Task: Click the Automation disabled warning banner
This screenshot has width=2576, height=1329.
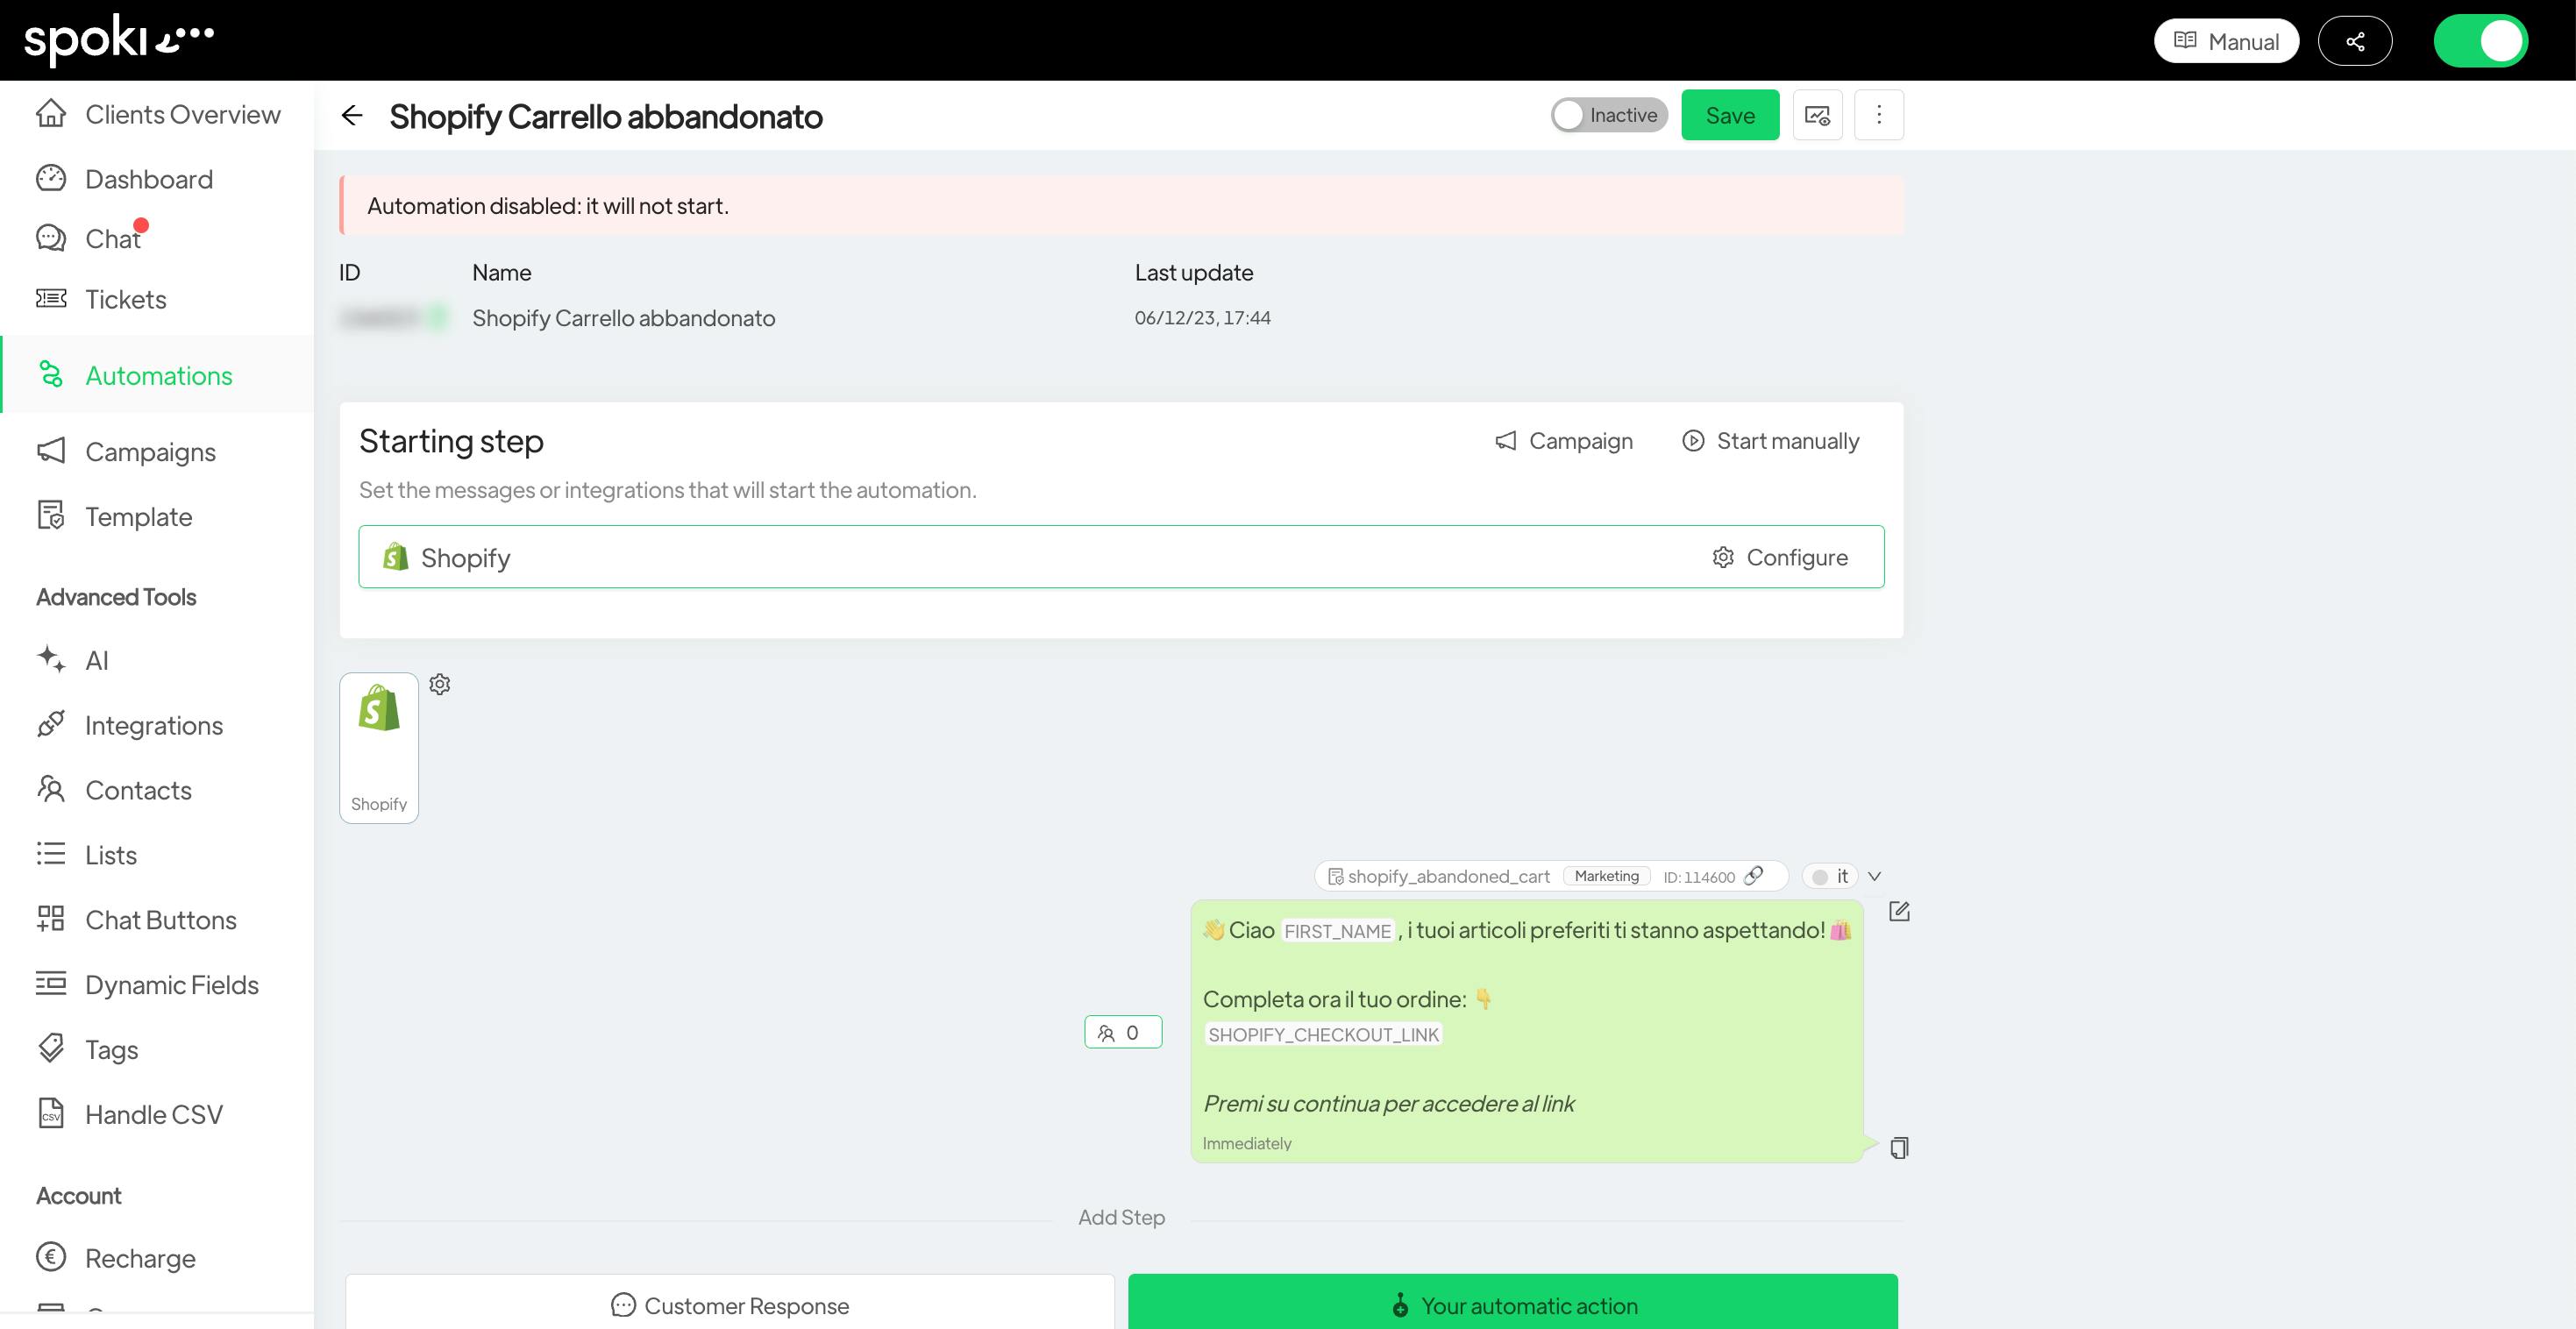Action: [1121, 205]
